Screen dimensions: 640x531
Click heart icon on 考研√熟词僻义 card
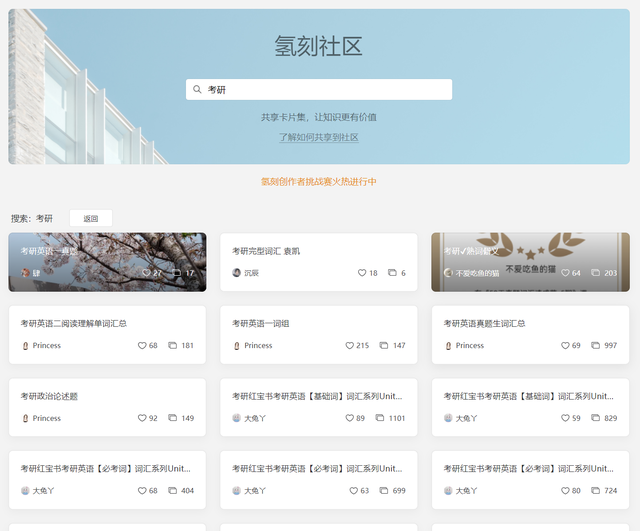564,273
